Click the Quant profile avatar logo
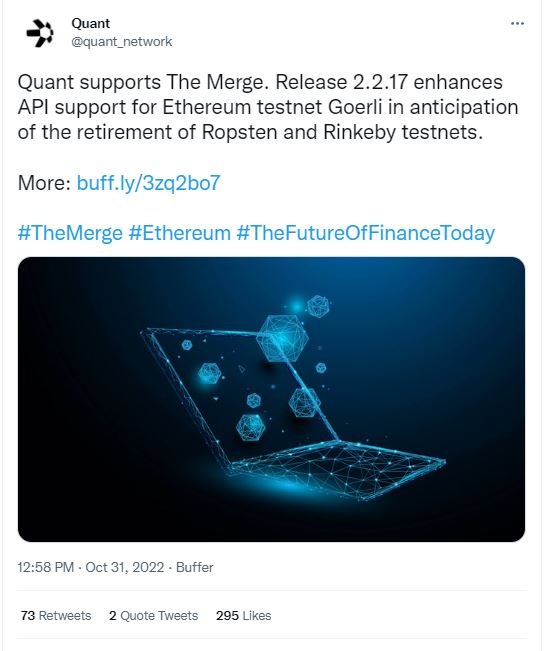The image size is (546, 651). tap(40, 33)
